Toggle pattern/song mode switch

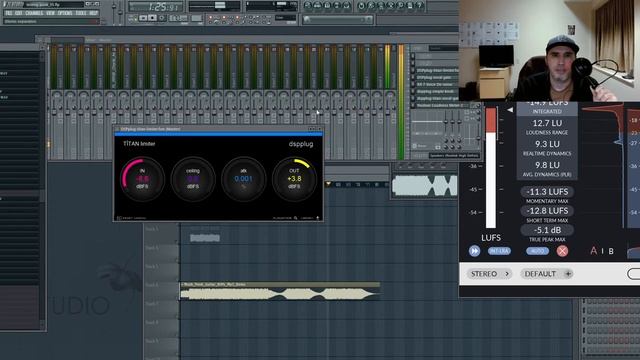pyautogui.click(x=132, y=18)
